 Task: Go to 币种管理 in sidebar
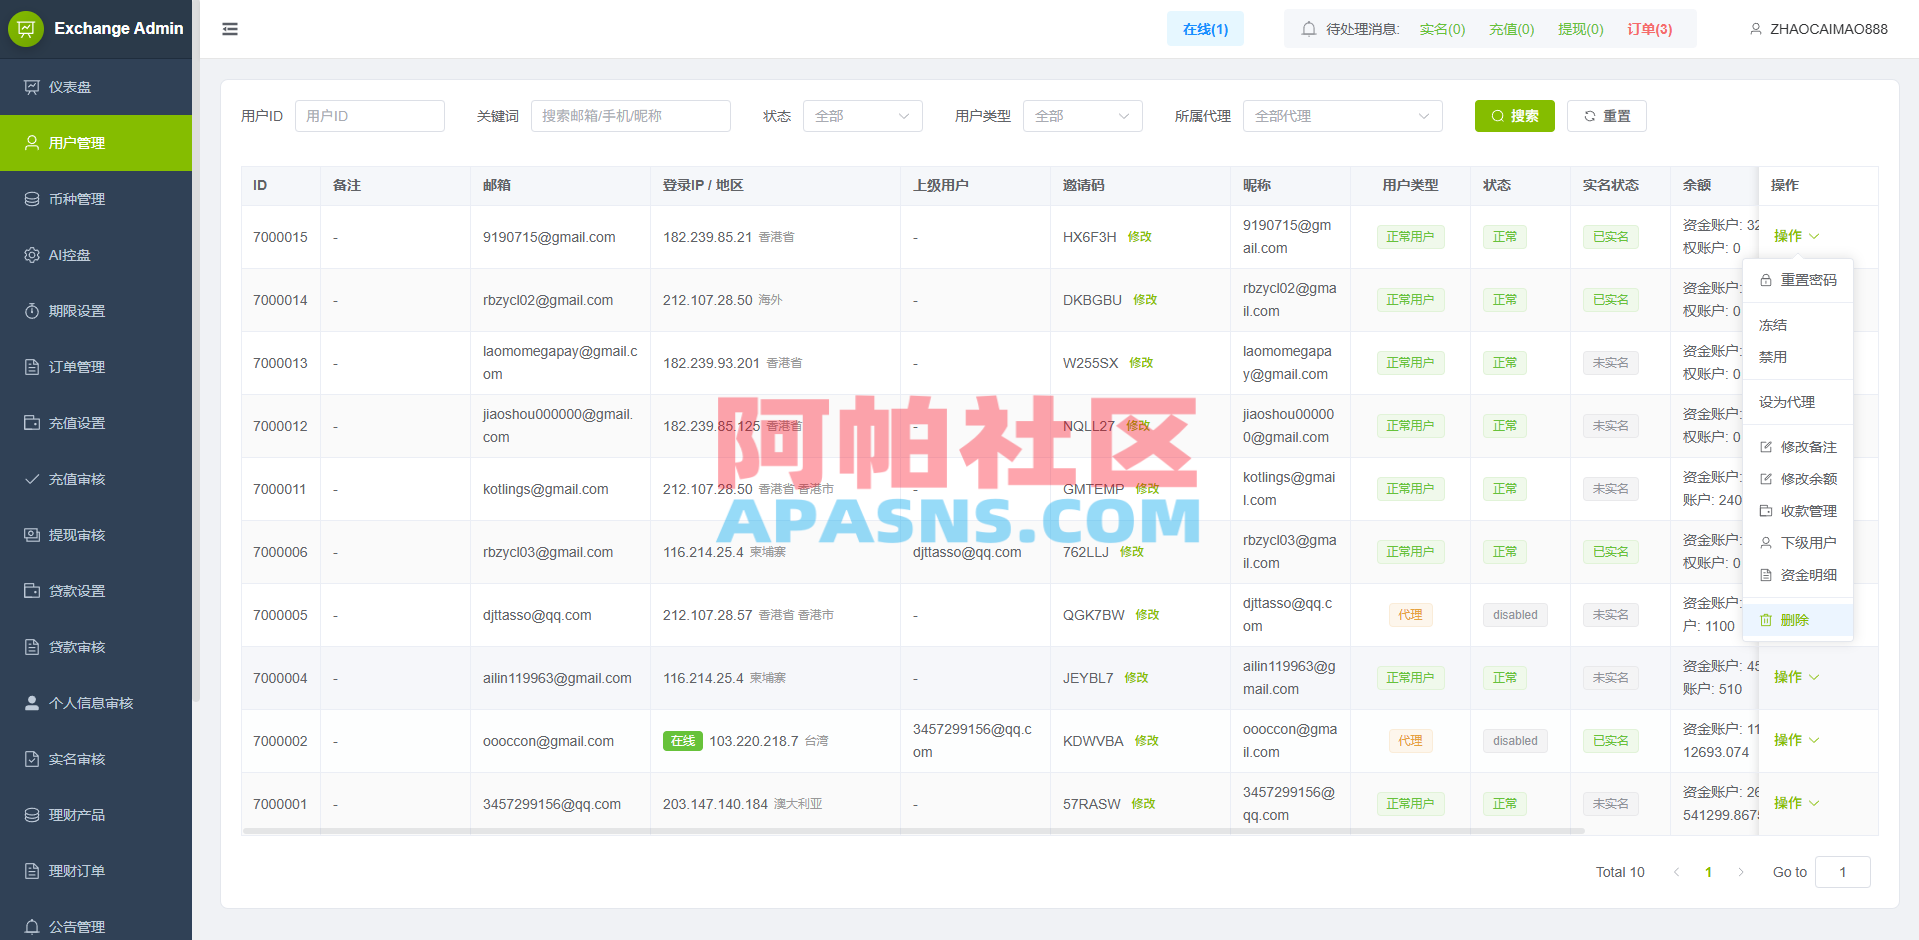(x=96, y=199)
